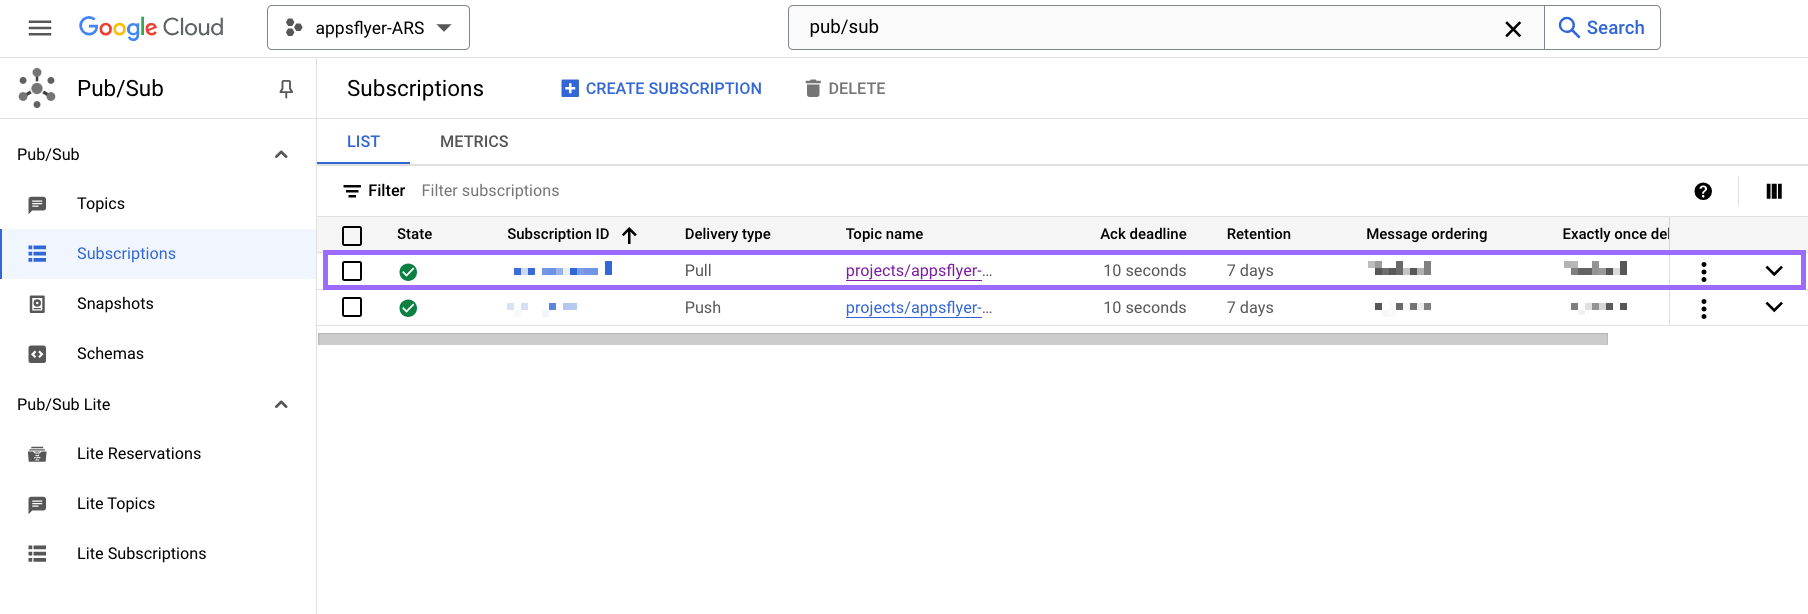Sort by Subscription ID arrow

[629, 235]
